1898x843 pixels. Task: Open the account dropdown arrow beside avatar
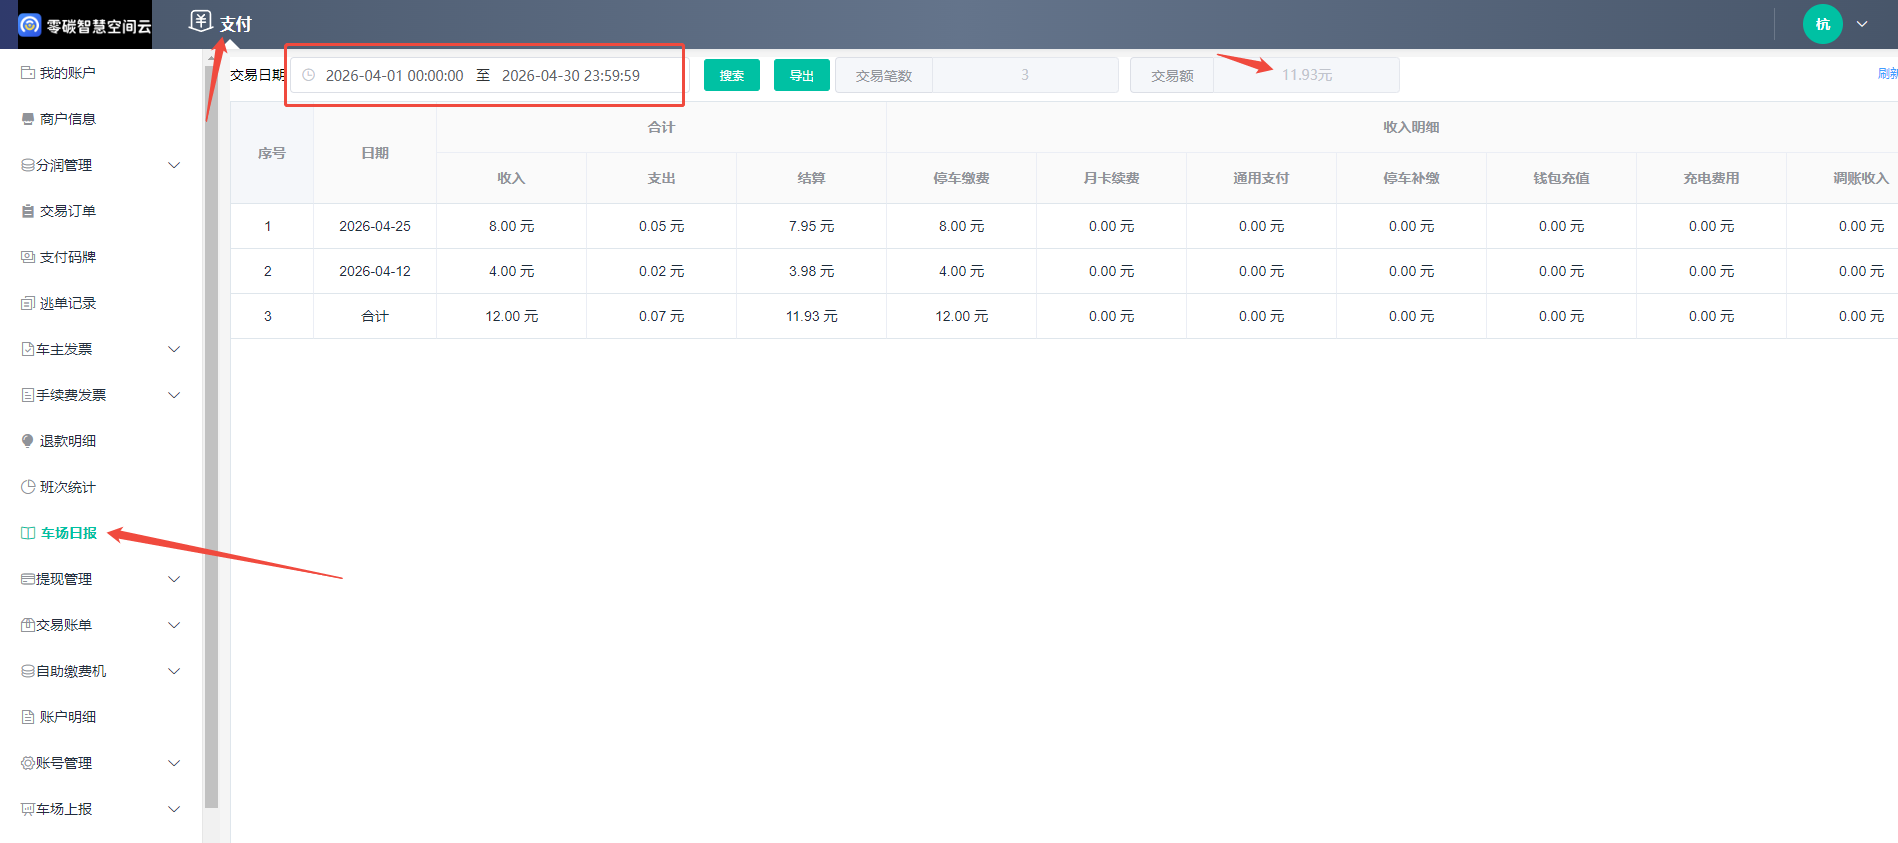[x=1862, y=24]
